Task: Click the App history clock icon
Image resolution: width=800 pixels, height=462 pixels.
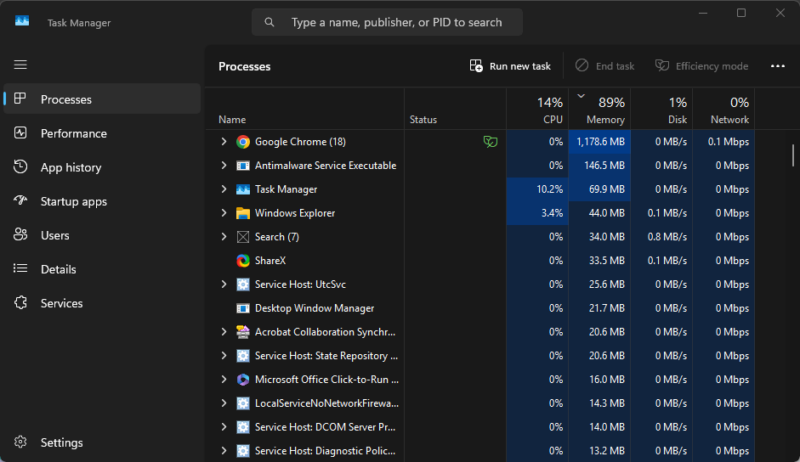Action: [20, 167]
